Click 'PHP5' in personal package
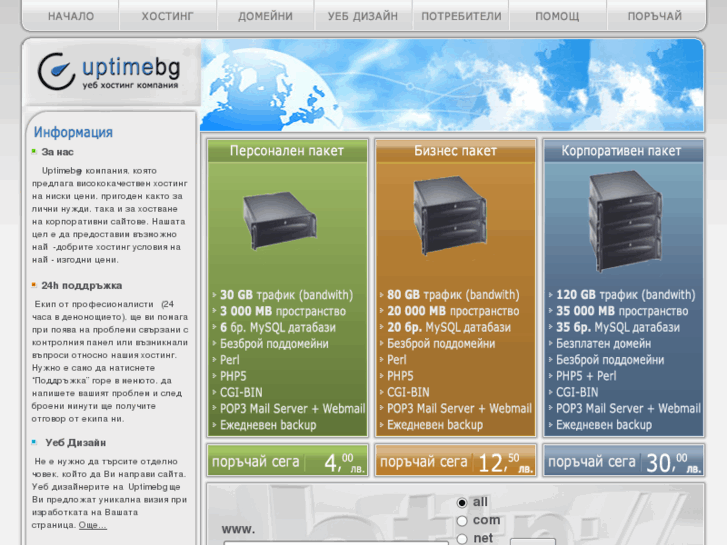 pyautogui.click(x=233, y=376)
